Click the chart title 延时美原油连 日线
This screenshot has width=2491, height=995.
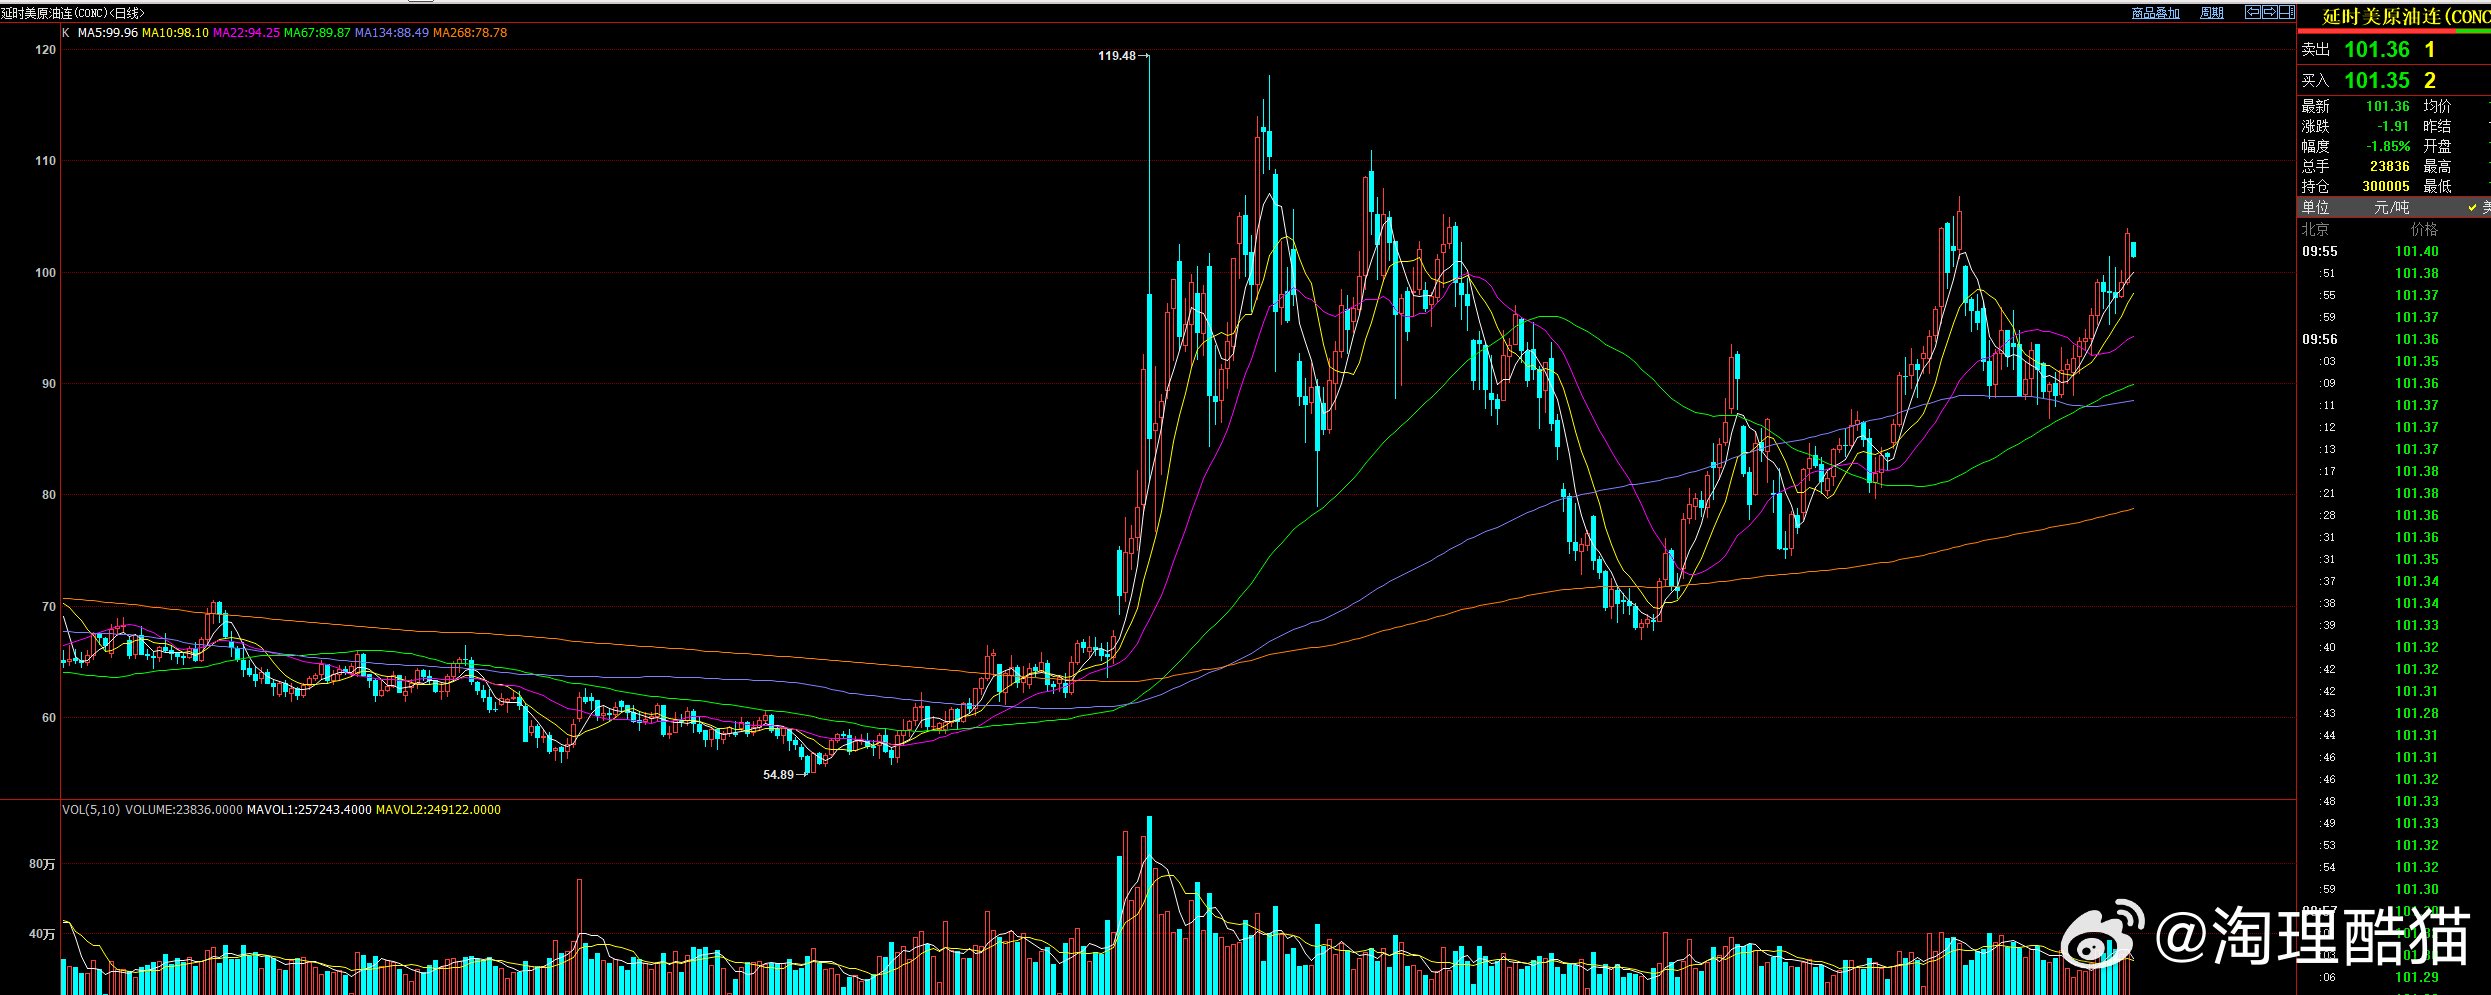pyautogui.click(x=73, y=13)
